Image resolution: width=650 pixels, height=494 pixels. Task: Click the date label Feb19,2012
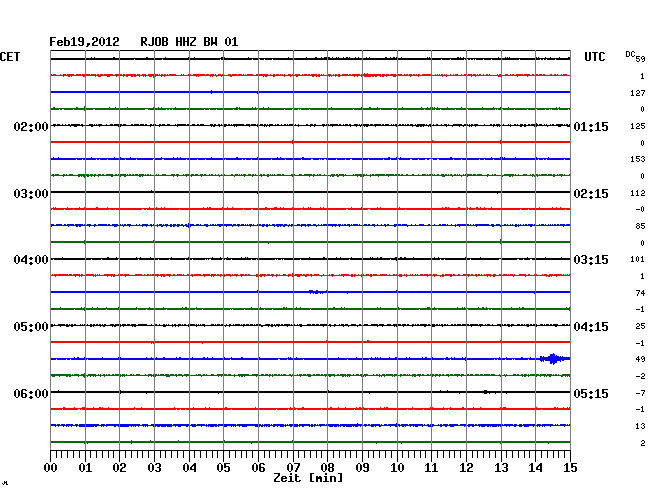(x=84, y=42)
